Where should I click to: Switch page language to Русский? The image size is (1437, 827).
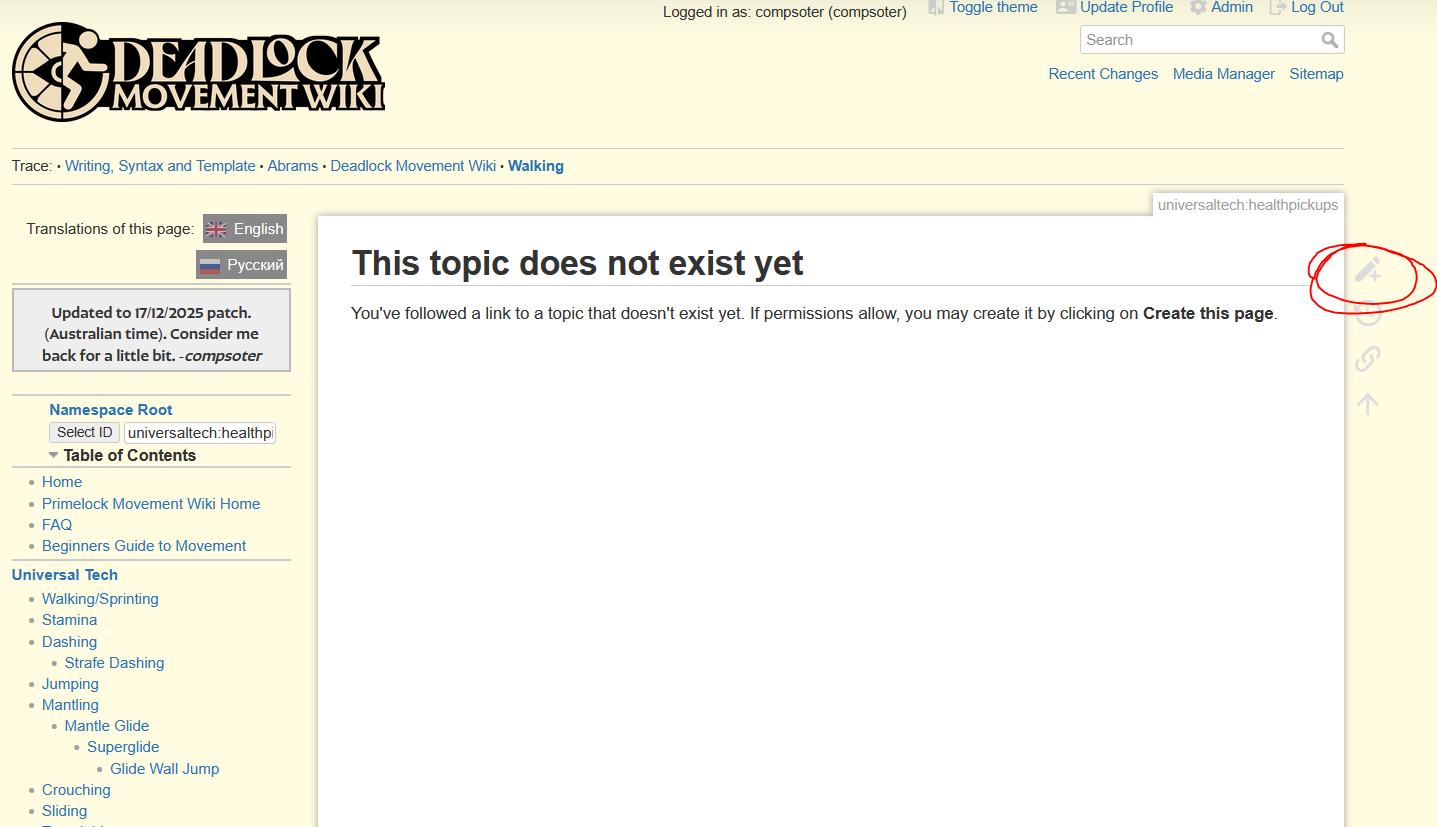(x=241, y=264)
